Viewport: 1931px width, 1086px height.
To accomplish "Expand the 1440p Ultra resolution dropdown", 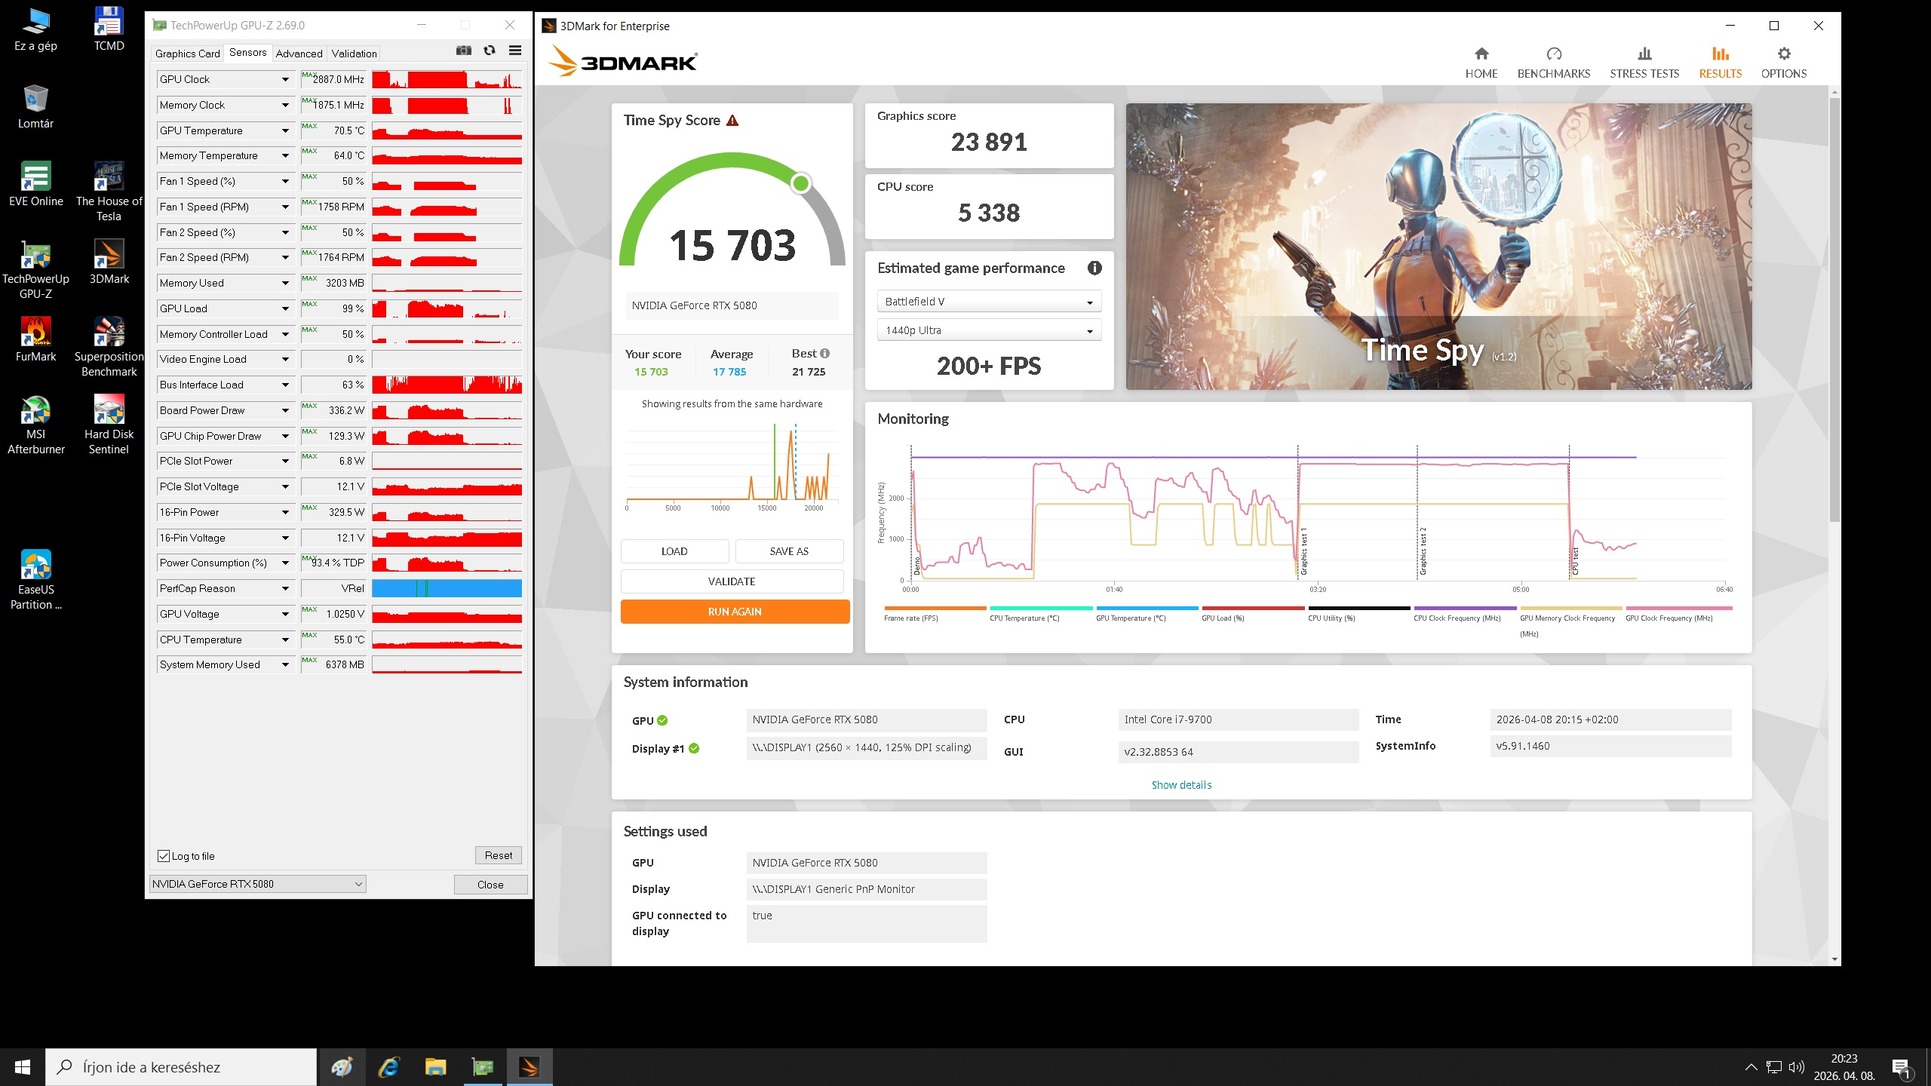I will click(x=988, y=330).
